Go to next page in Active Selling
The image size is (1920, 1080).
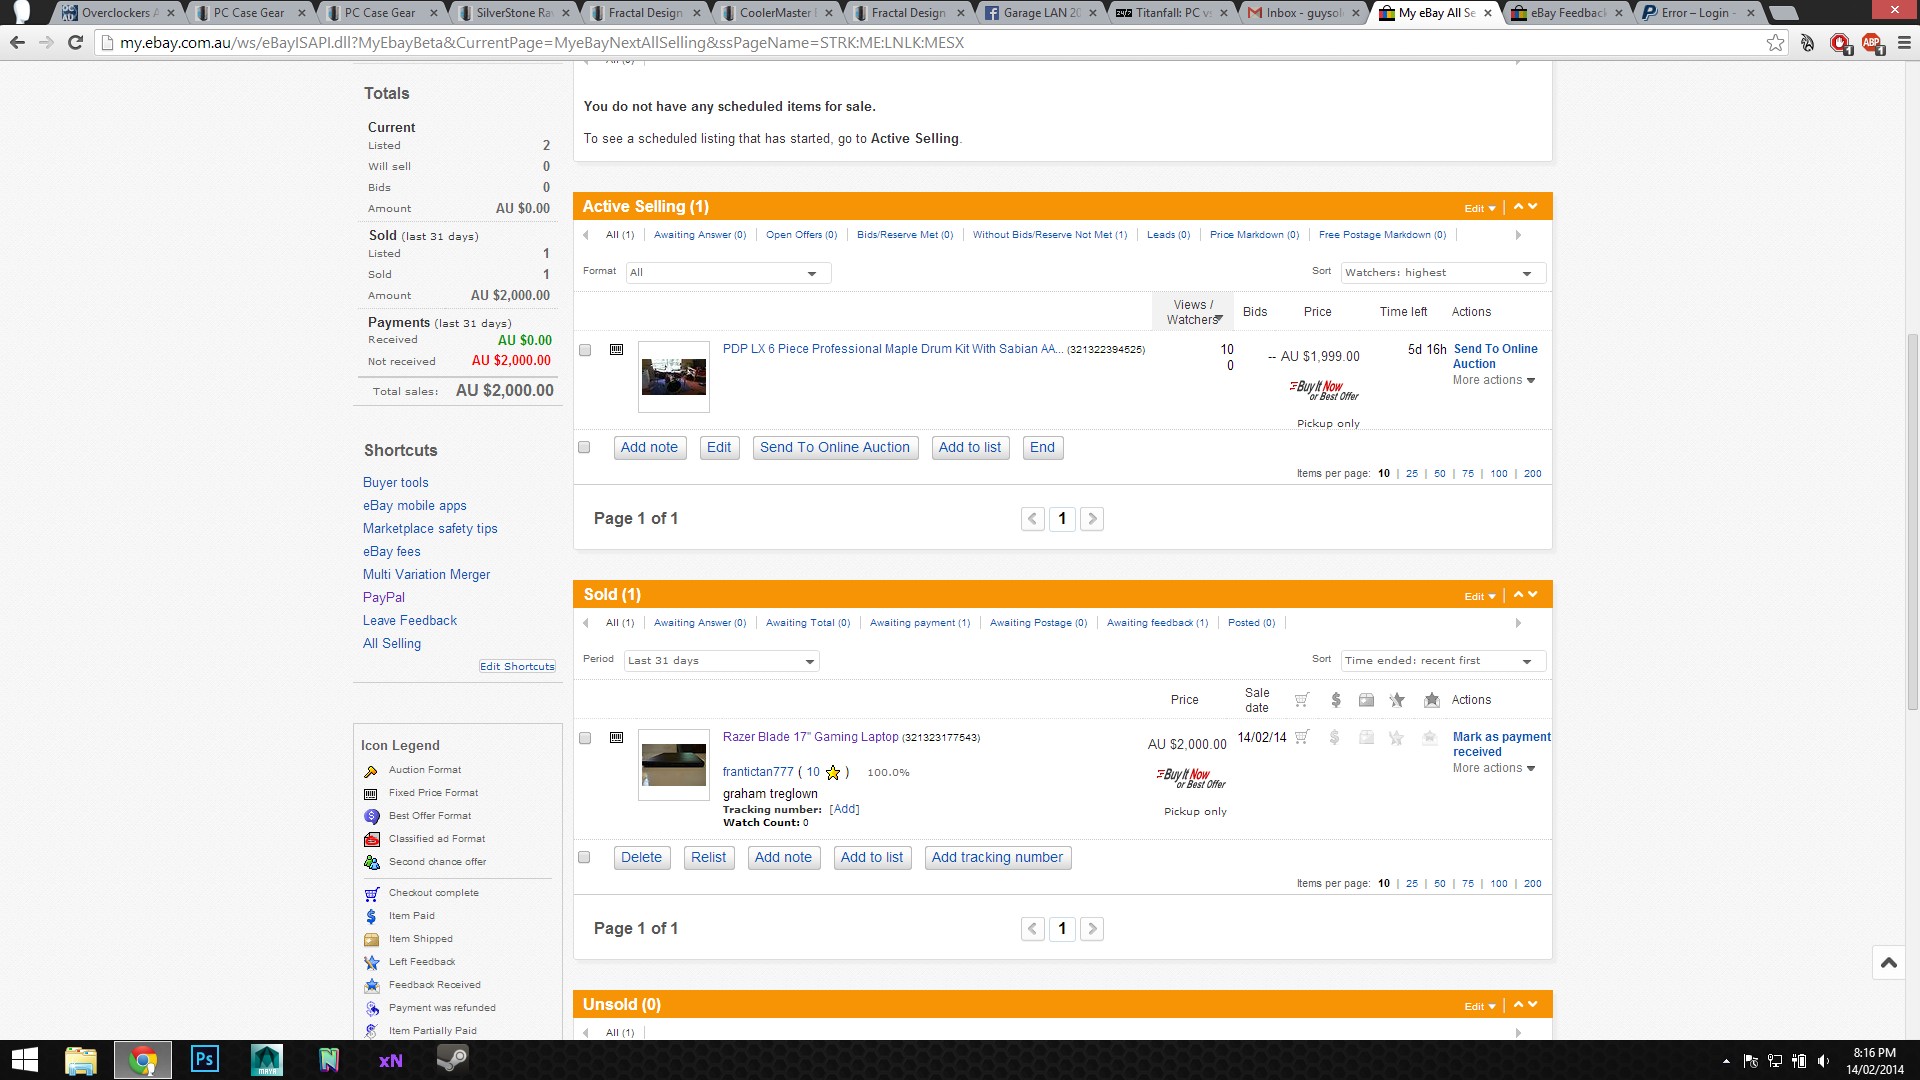[1092, 518]
